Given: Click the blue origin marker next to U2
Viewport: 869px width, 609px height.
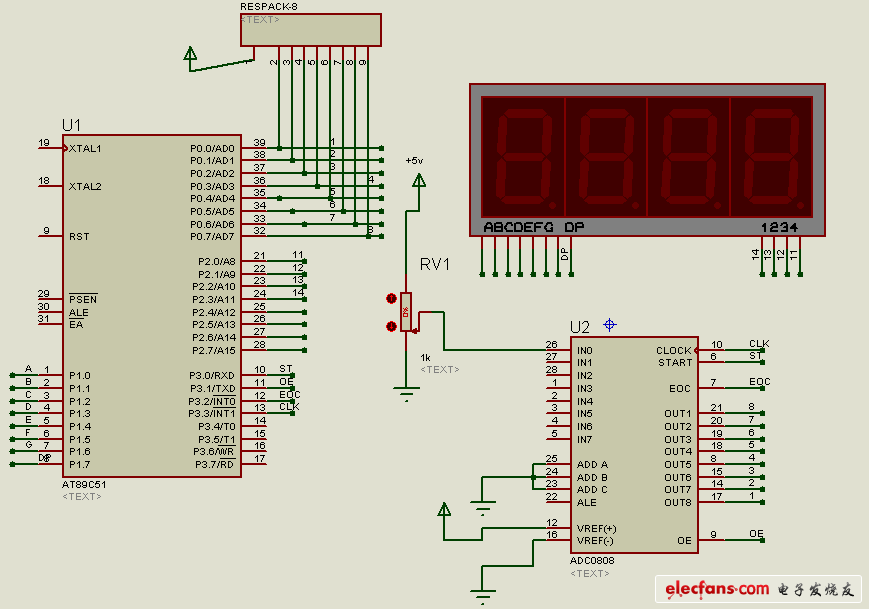Looking at the screenshot, I should pos(610,325).
